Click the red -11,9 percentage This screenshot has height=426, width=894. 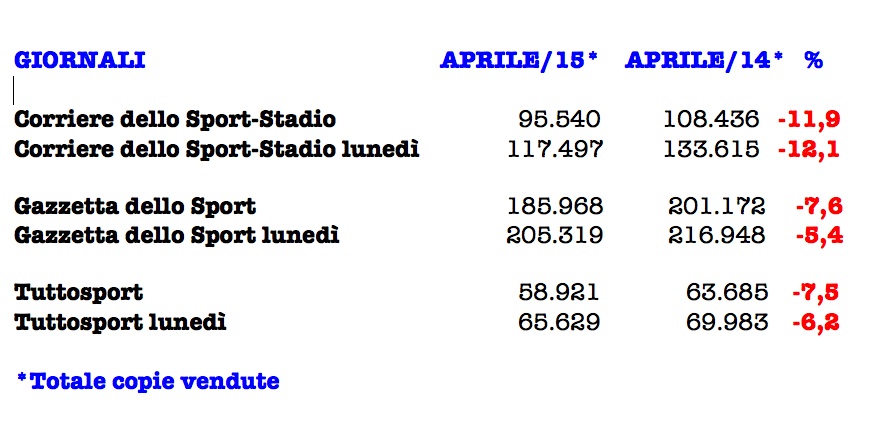pyautogui.click(x=808, y=120)
